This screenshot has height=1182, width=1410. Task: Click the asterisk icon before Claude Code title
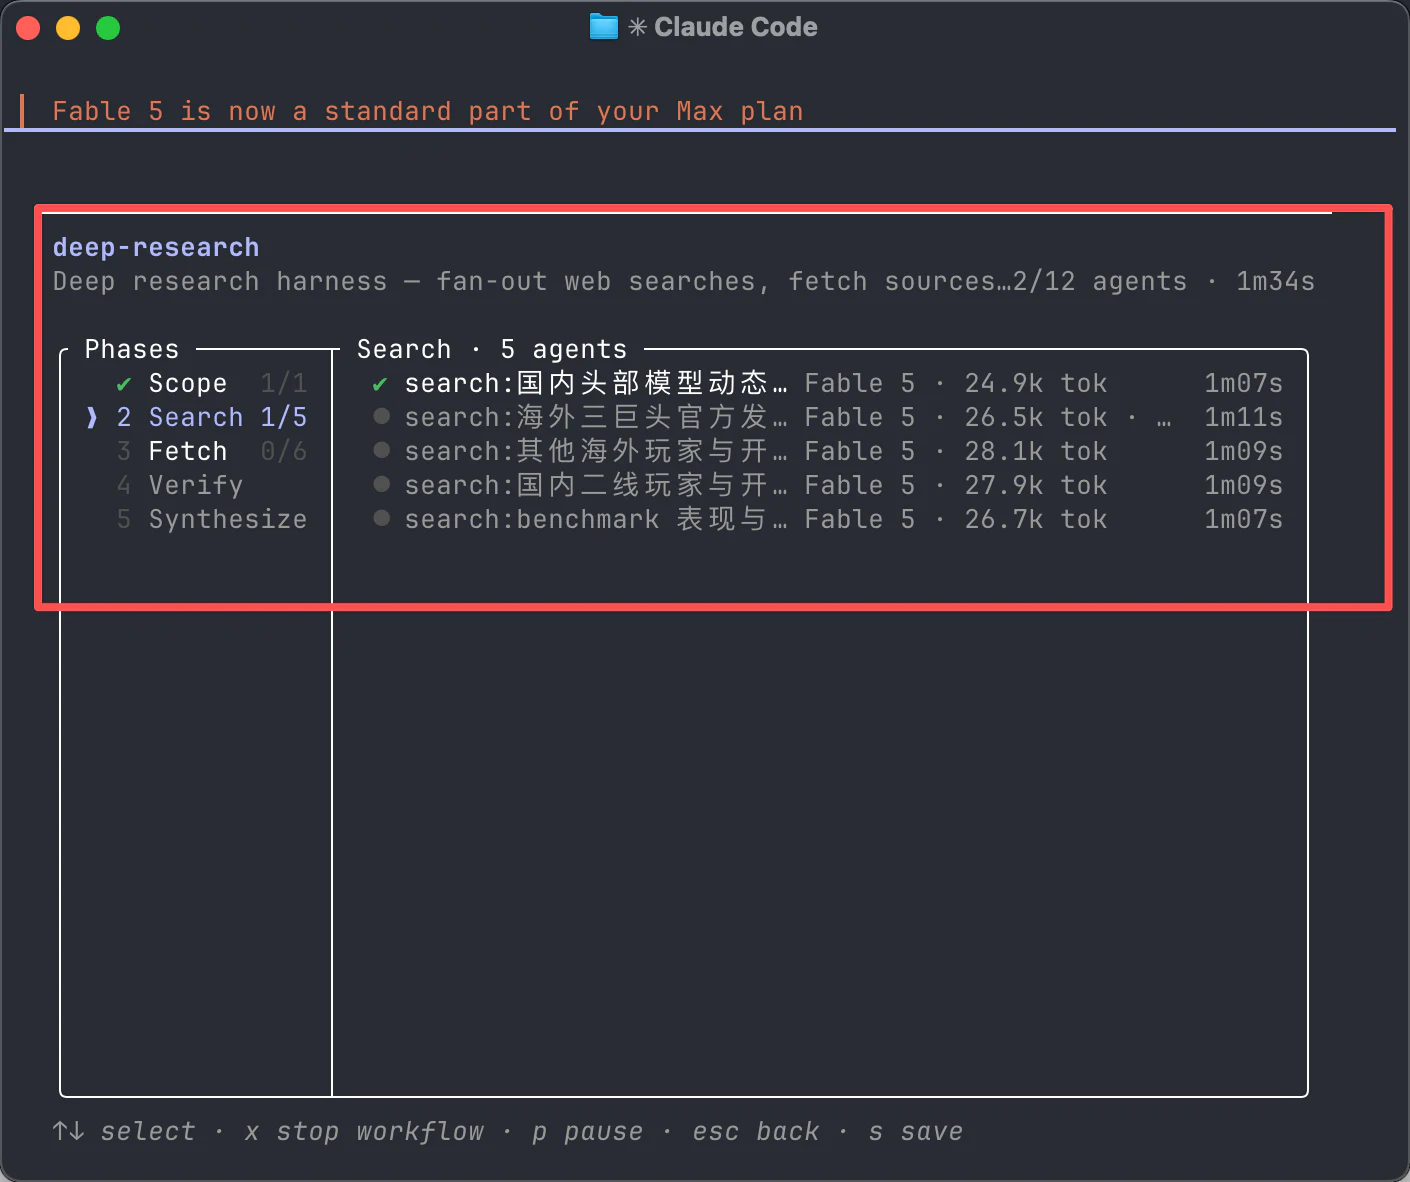click(637, 27)
